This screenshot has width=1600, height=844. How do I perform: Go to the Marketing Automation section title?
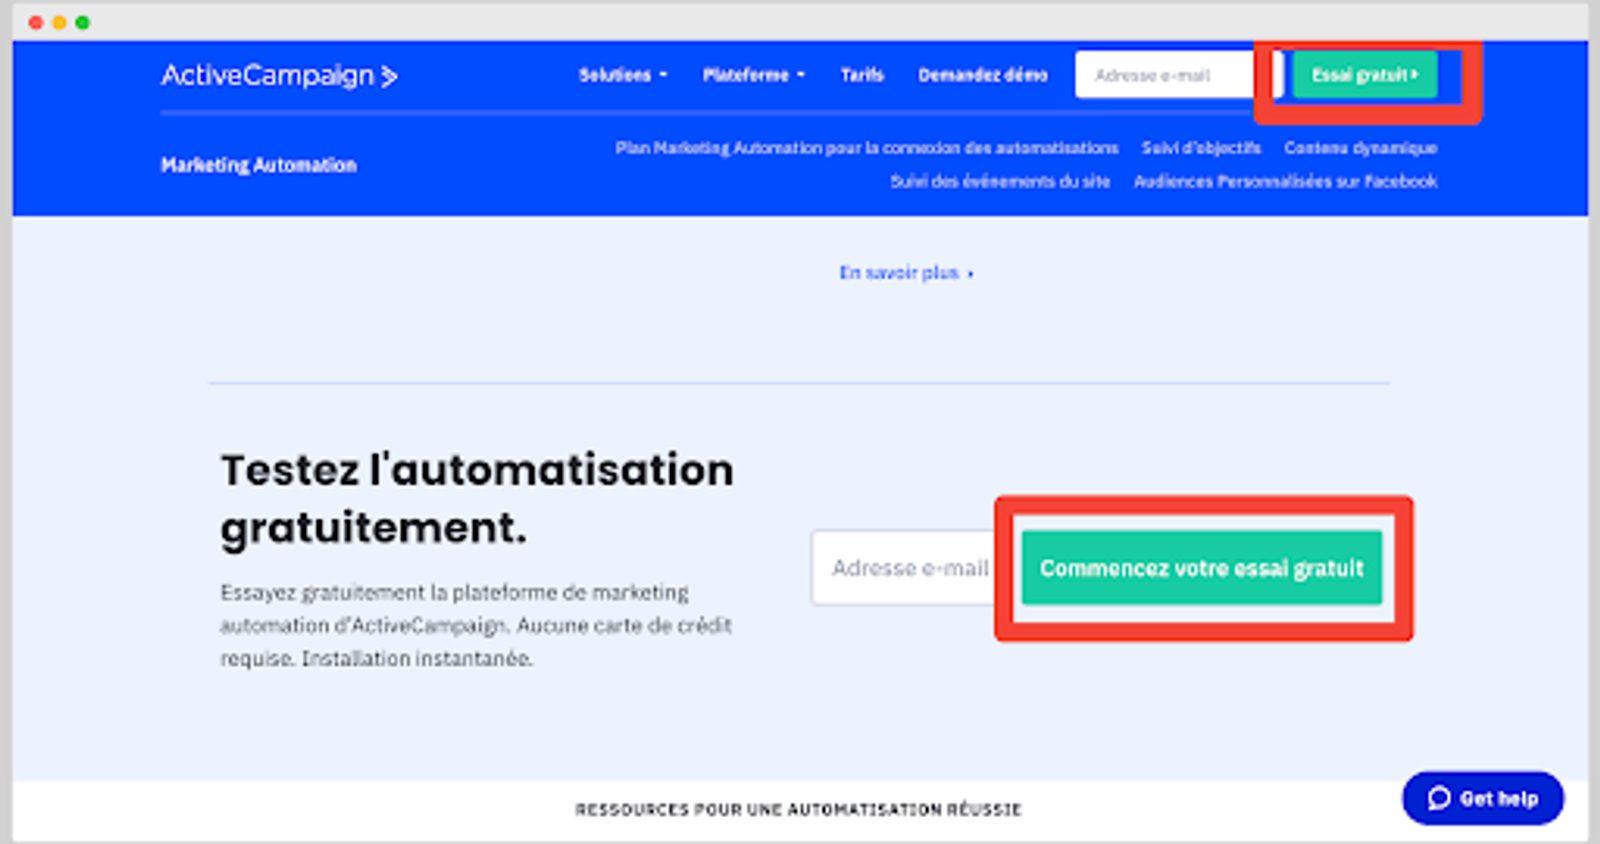(258, 165)
